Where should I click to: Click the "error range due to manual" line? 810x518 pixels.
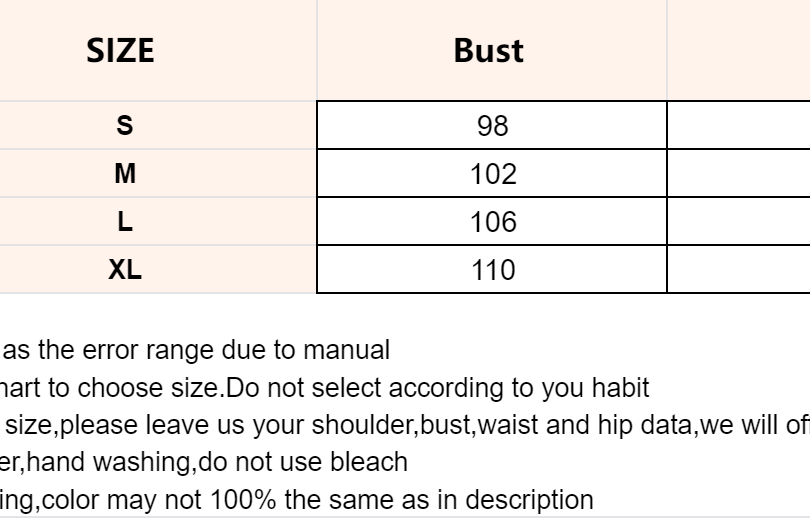point(196,350)
